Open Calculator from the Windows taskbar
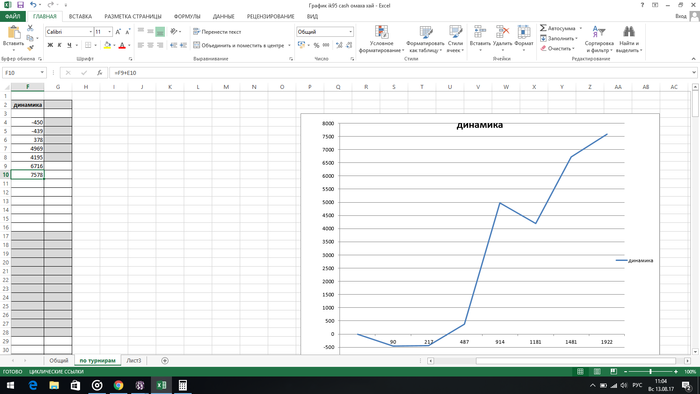 (x=183, y=385)
